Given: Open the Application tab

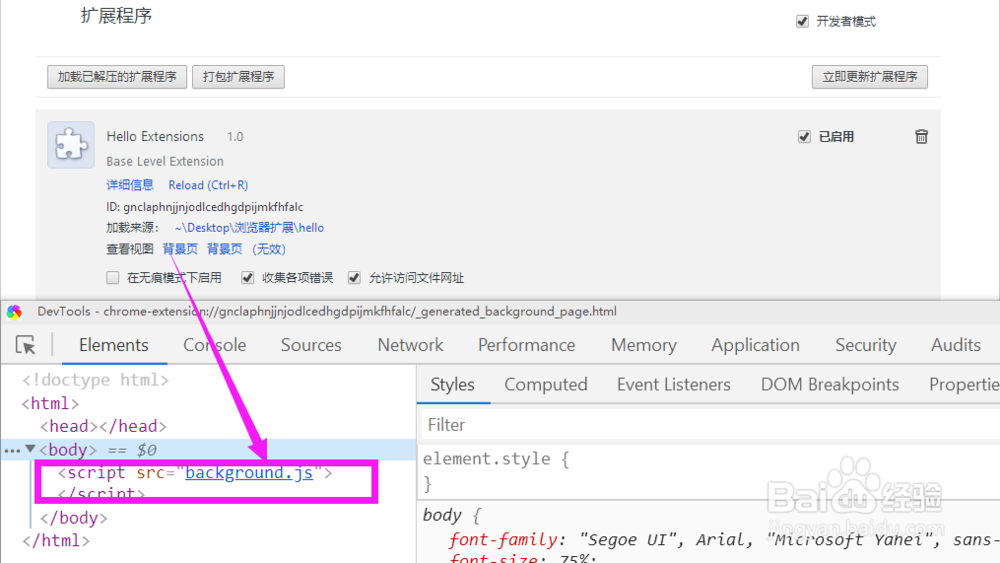Looking at the screenshot, I should coord(755,345).
